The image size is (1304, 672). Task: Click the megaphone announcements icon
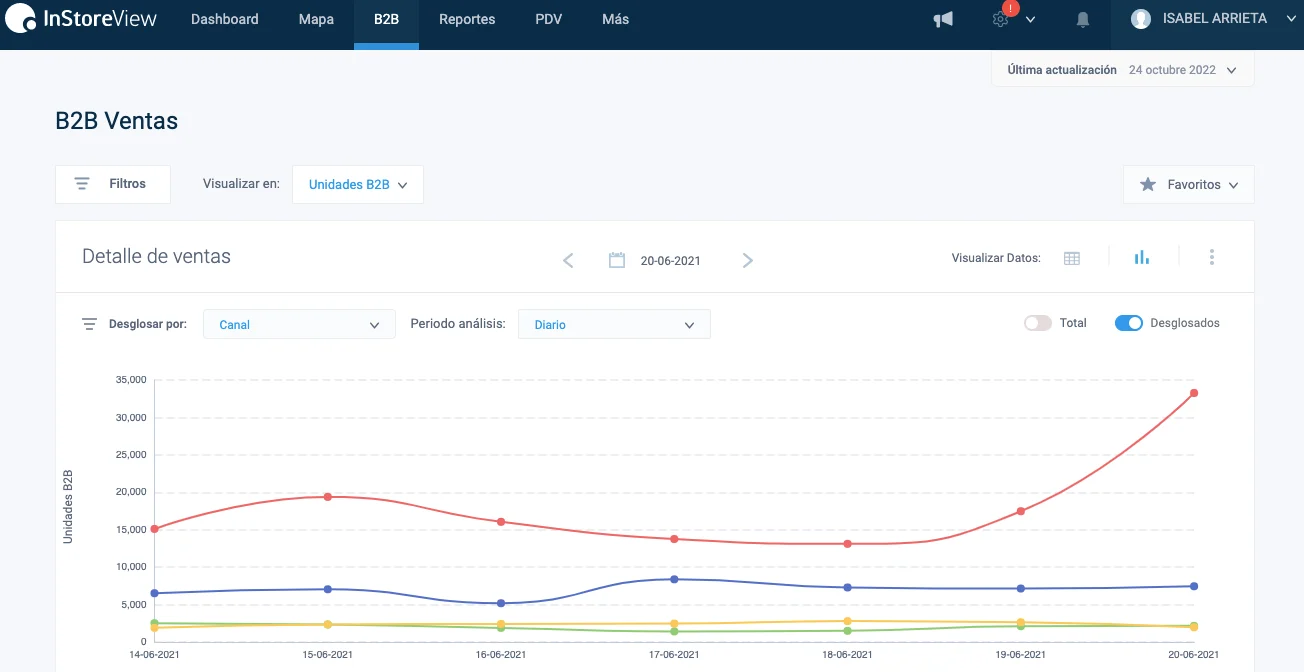[x=943, y=20]
